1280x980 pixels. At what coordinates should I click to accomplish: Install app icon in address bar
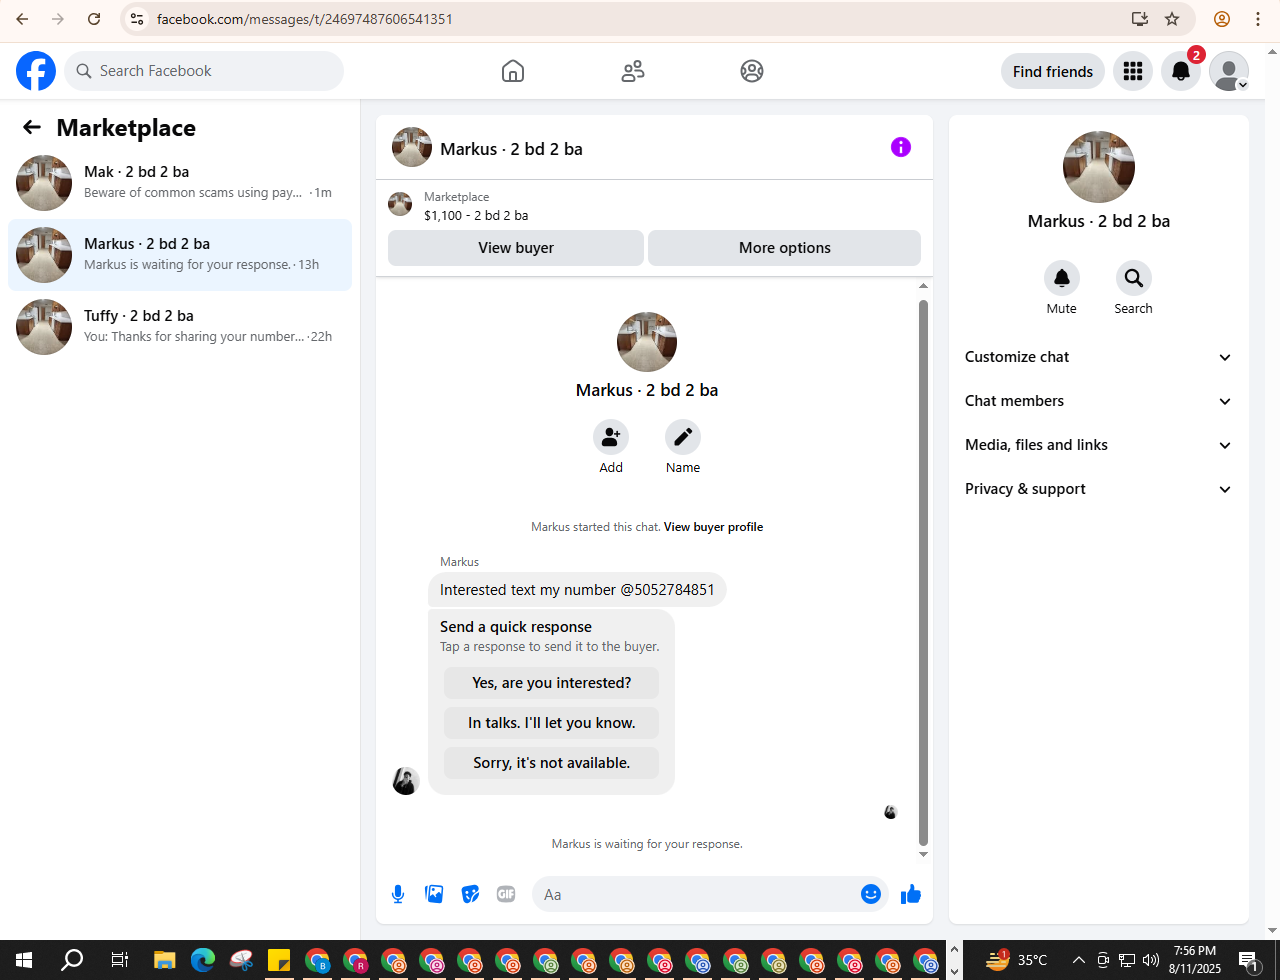tap(1139, 19)
